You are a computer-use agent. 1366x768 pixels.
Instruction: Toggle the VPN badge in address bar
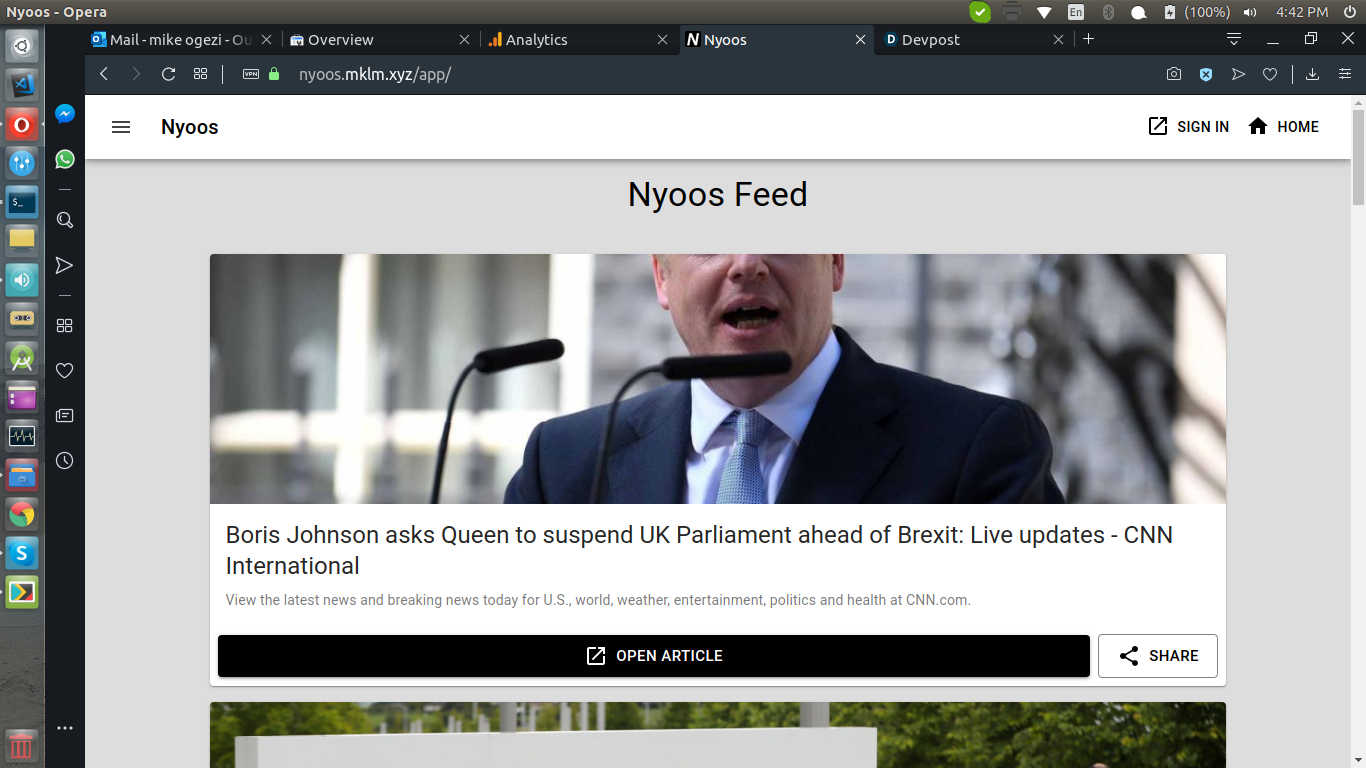pos(250,74)
